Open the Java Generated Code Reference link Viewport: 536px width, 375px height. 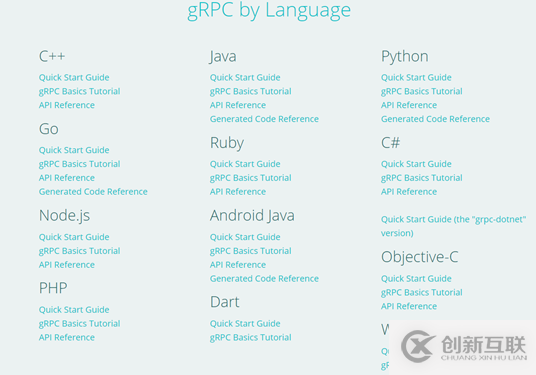point(264,119)
